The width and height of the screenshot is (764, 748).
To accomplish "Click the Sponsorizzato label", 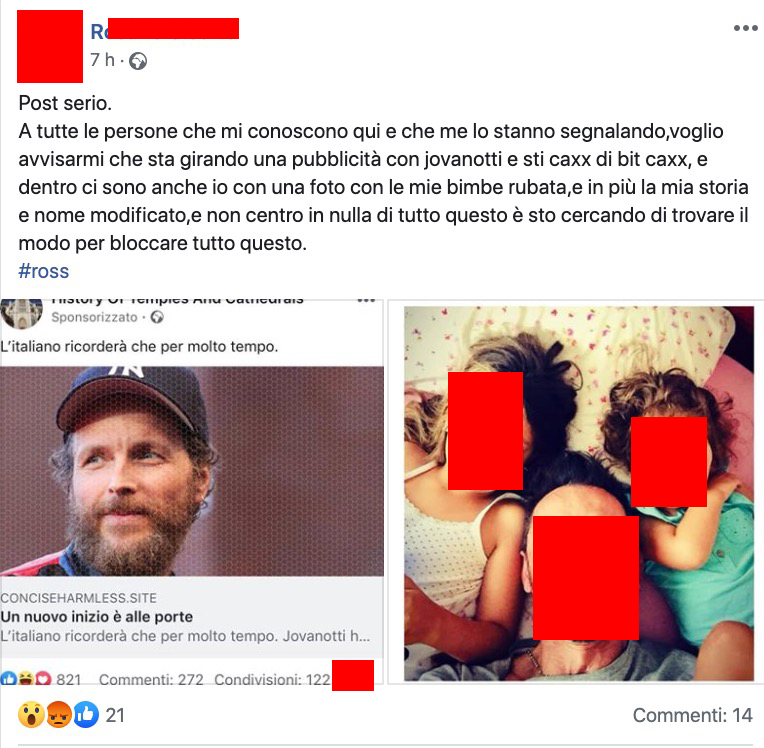I will pos(95,317).
